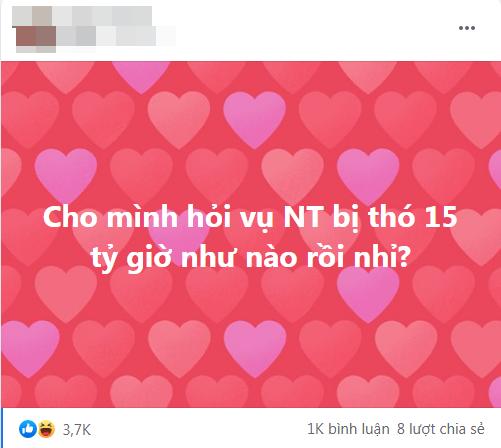Viewport: 501px width, 448px height.
Task: Click the words 'mình hỏi' in the post
Action: (168, 218)
